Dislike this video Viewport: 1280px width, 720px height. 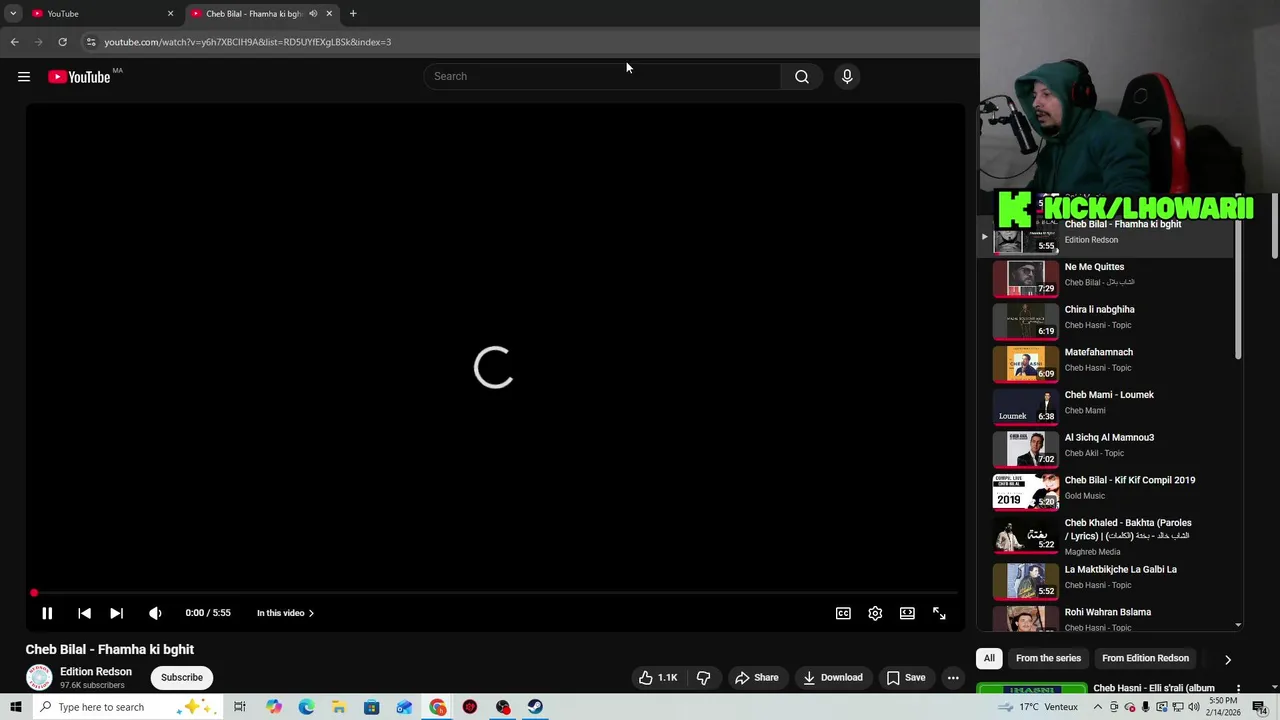coord(703,677)
